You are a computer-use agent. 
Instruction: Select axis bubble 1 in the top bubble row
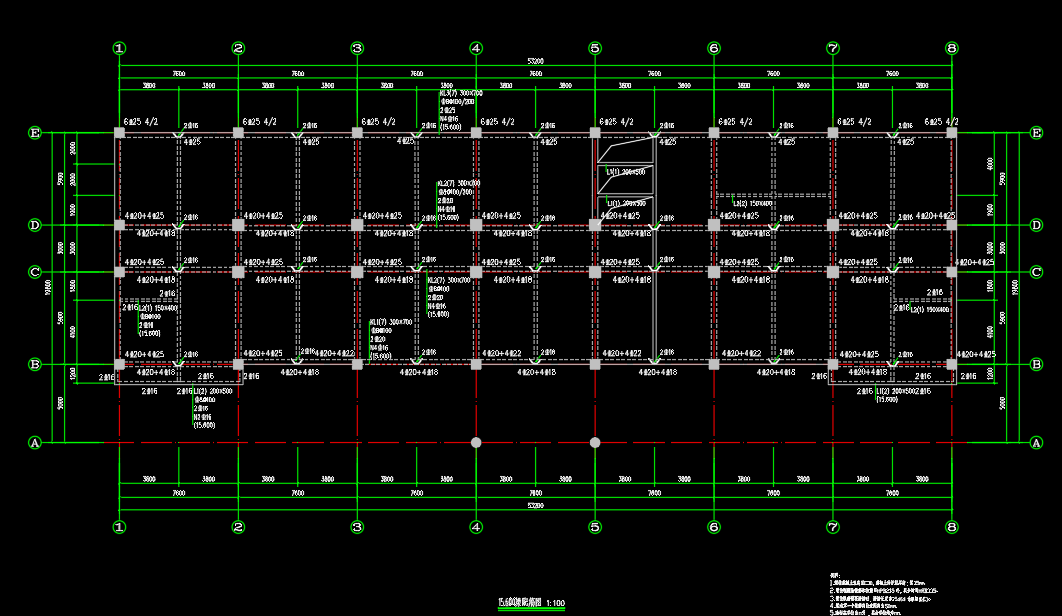[x=119, y=48]
